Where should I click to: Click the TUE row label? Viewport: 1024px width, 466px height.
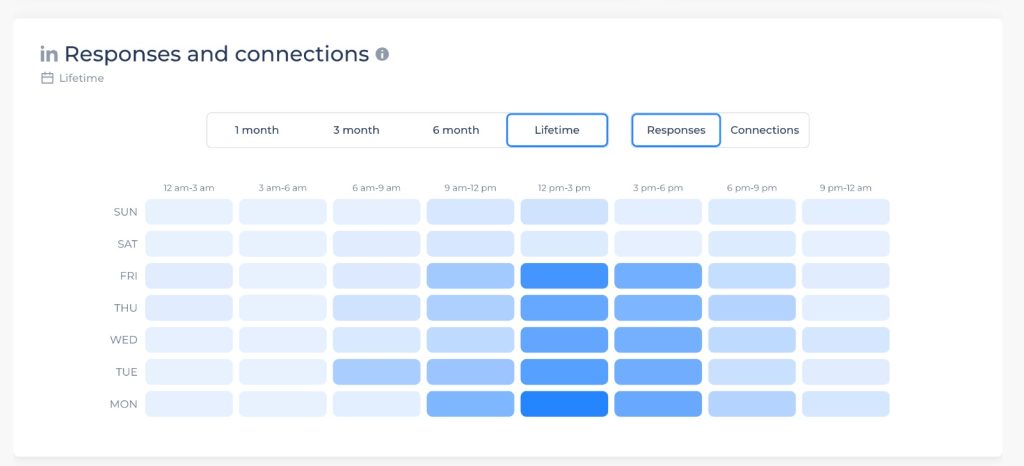coord(126,372)
